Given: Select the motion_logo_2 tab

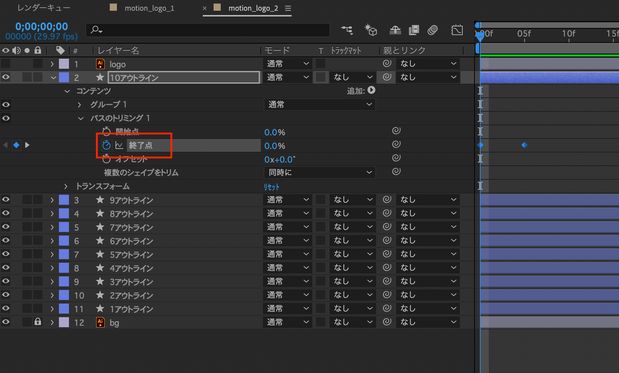Looking at the screenshot, I should click(x=253, y=8).
